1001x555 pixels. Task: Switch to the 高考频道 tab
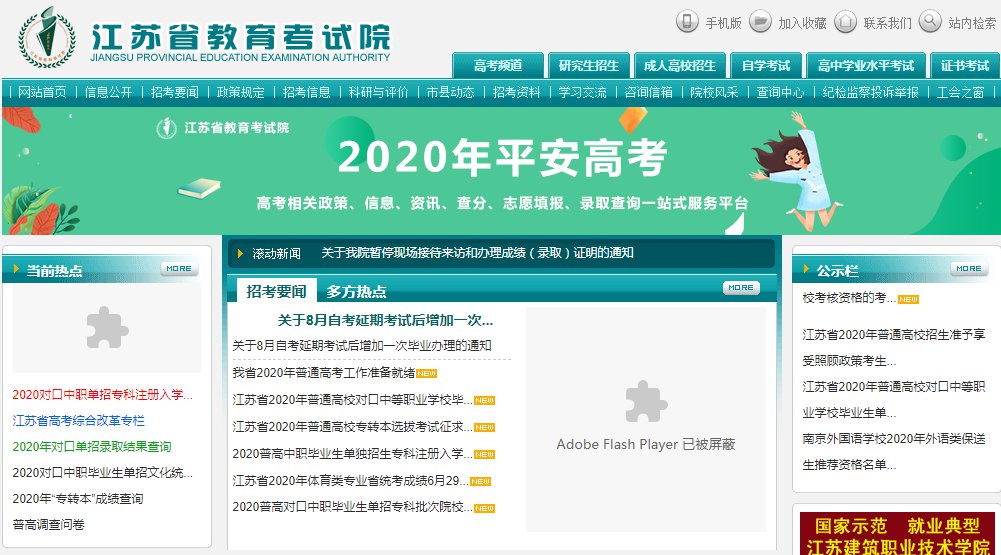pyautogui.click(x=498, y=65)
